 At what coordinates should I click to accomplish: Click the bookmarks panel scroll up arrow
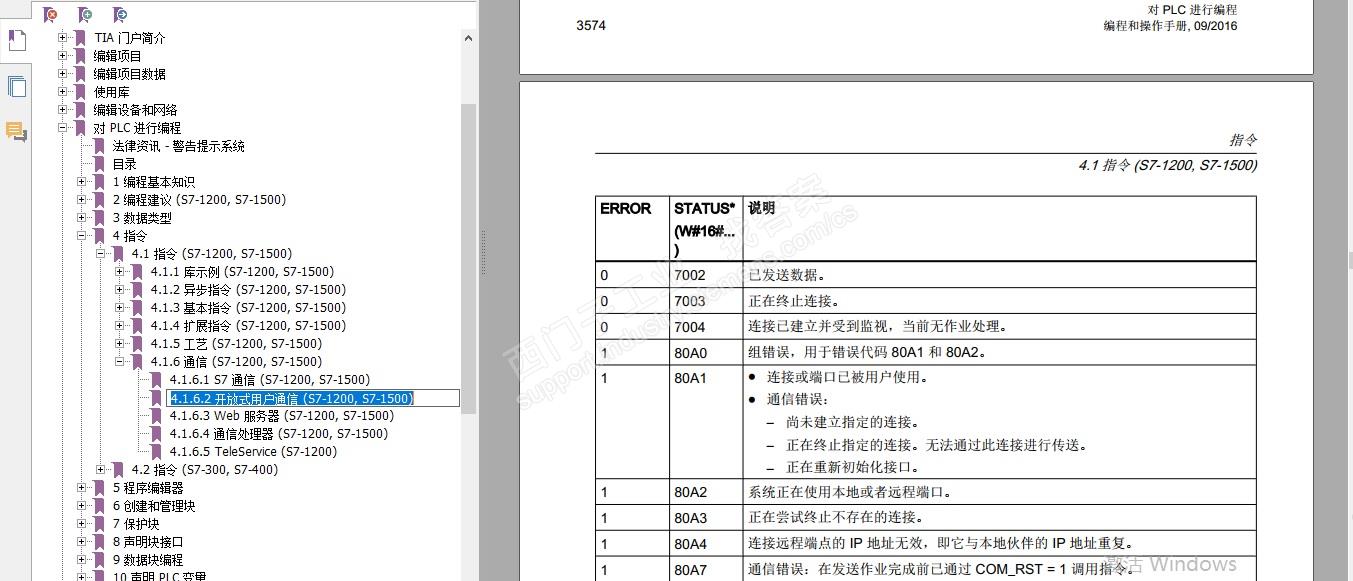(x=468, y=38)
